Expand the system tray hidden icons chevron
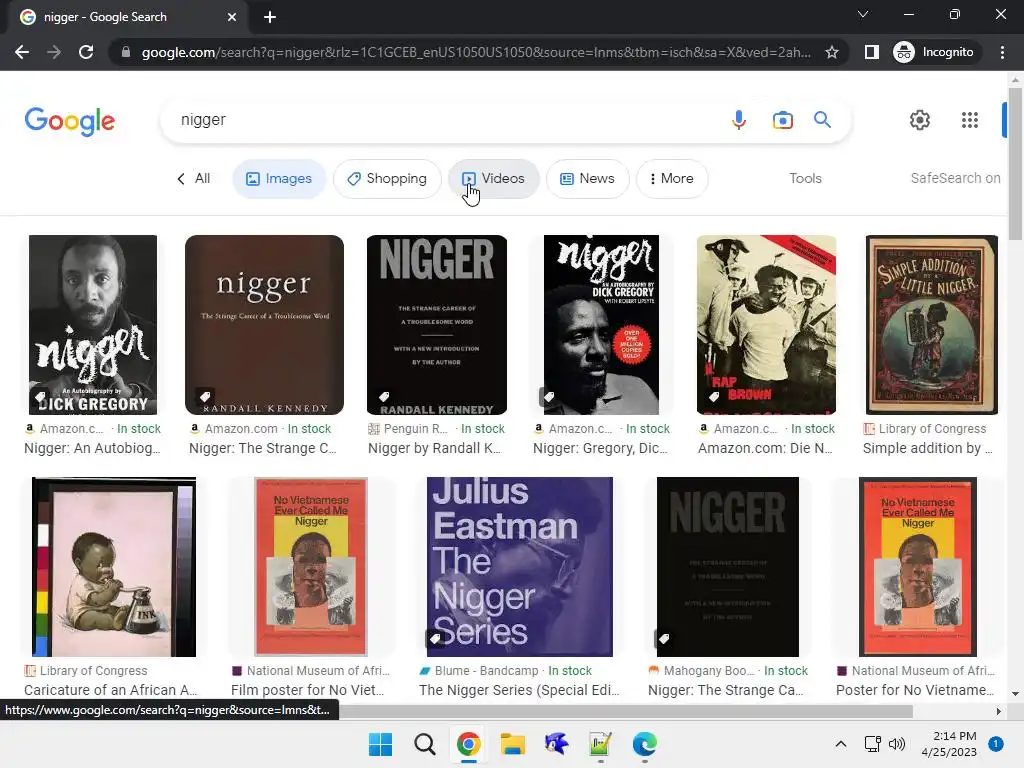1024x768 pixels. (841, 744)
